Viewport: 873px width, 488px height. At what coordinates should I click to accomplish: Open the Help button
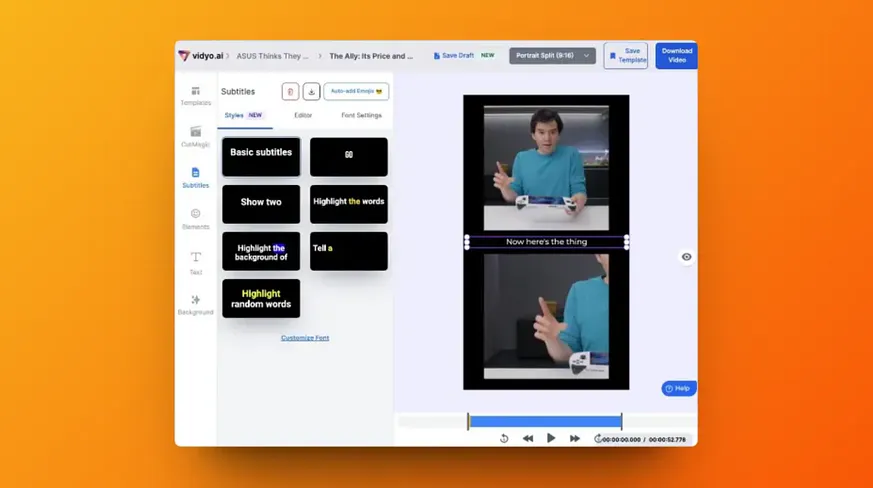pyautogui.click(x=679, y=388)
